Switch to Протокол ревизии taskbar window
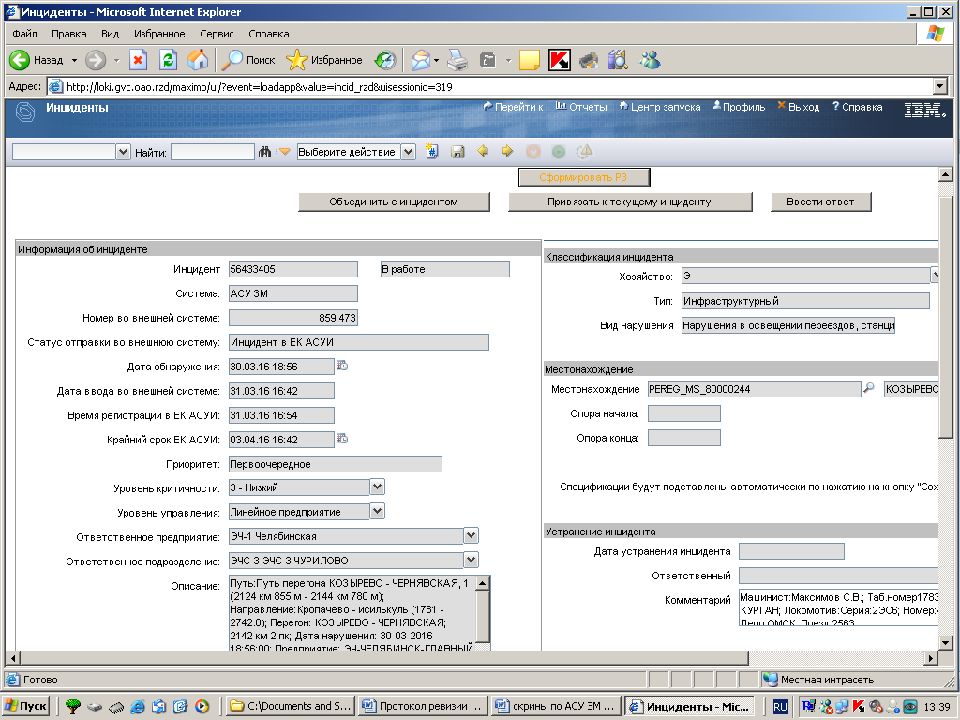This screenshot has height=720, width=960. tap(422, 706)
